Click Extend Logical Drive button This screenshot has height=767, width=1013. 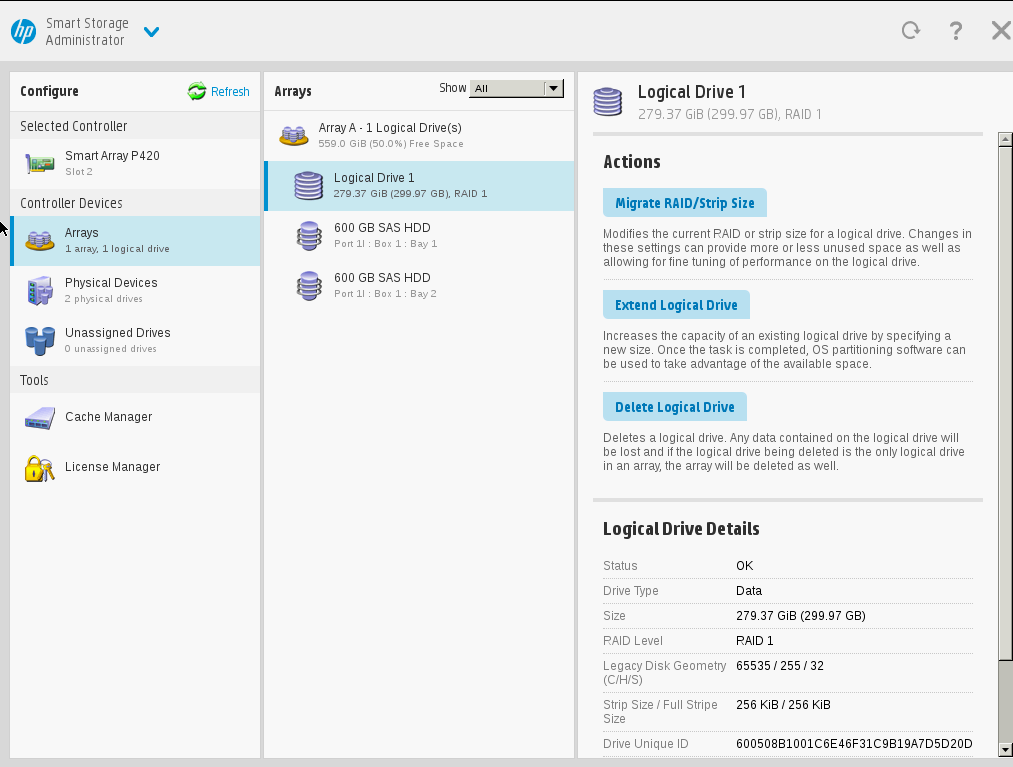pyautogui.click(x=676, y=305)
